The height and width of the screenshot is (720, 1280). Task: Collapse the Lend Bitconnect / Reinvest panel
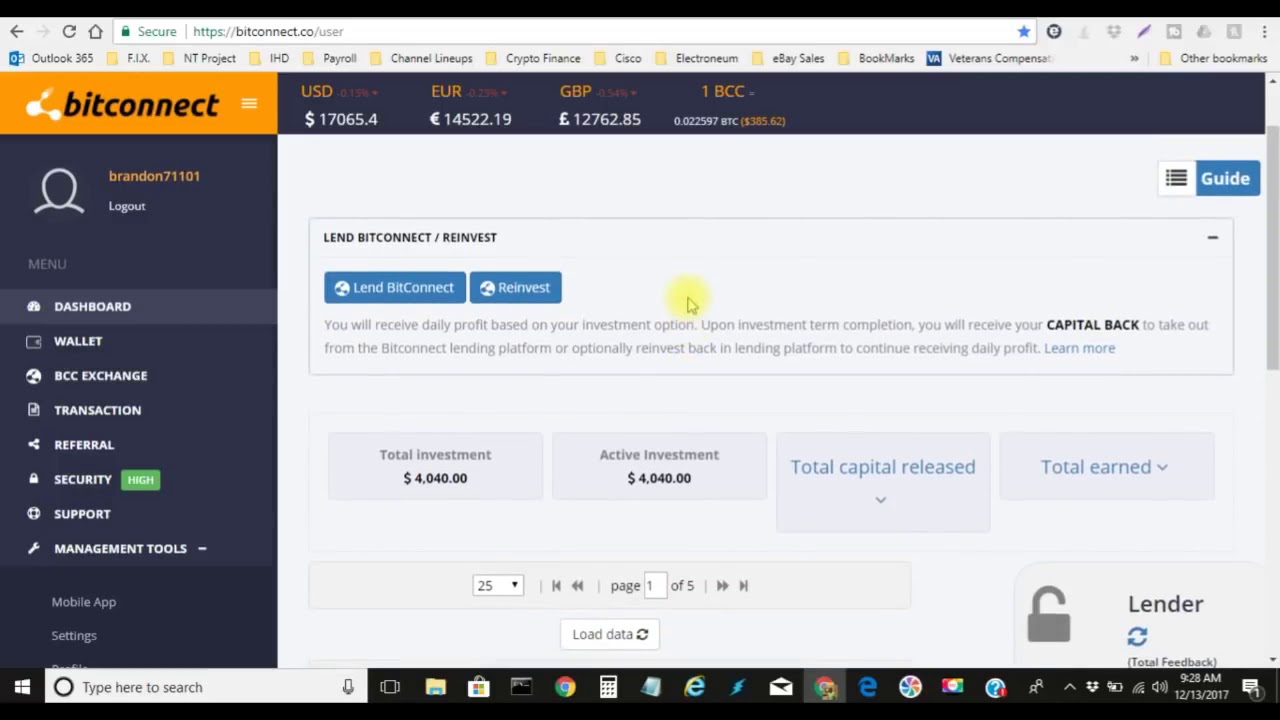pyautogui.click(x=1212, y=237)
